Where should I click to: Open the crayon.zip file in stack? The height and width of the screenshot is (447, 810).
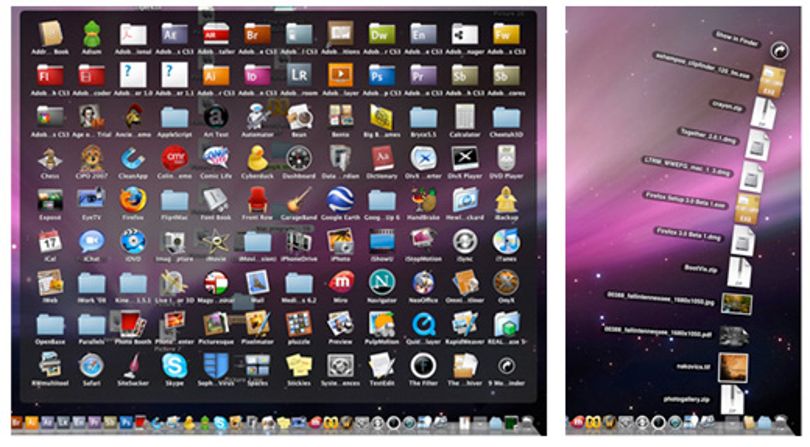click(763, 113)
